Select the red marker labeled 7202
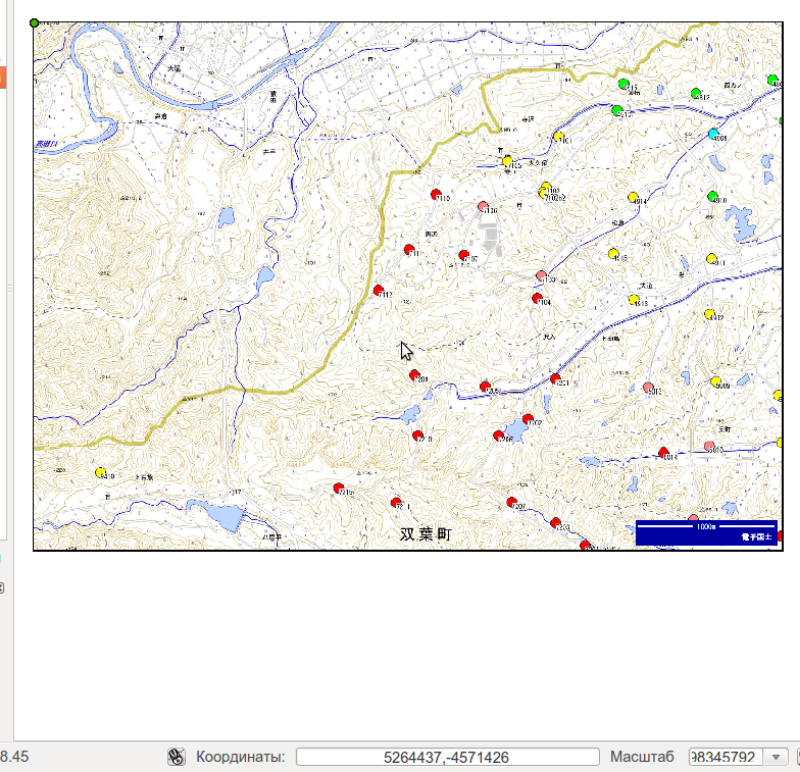 [528, 419]
